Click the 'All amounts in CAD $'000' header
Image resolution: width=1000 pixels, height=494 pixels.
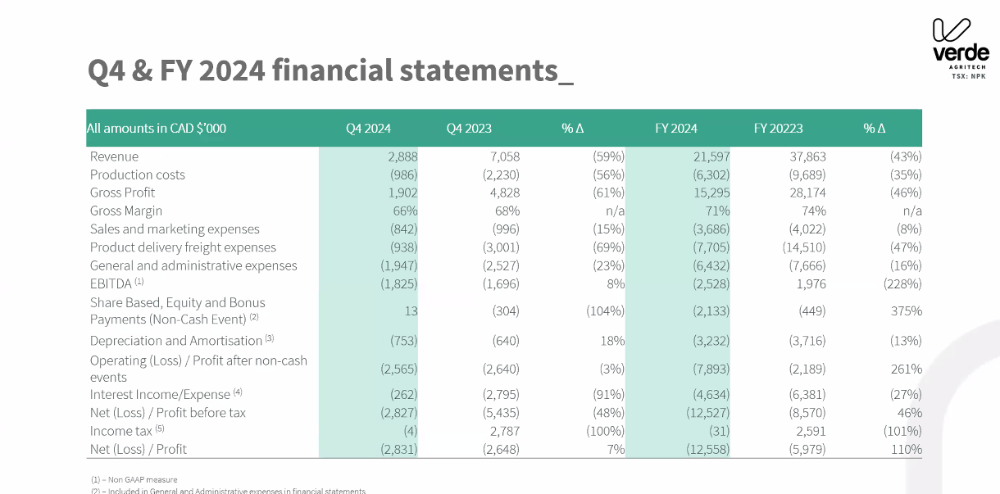coord(156,129)
